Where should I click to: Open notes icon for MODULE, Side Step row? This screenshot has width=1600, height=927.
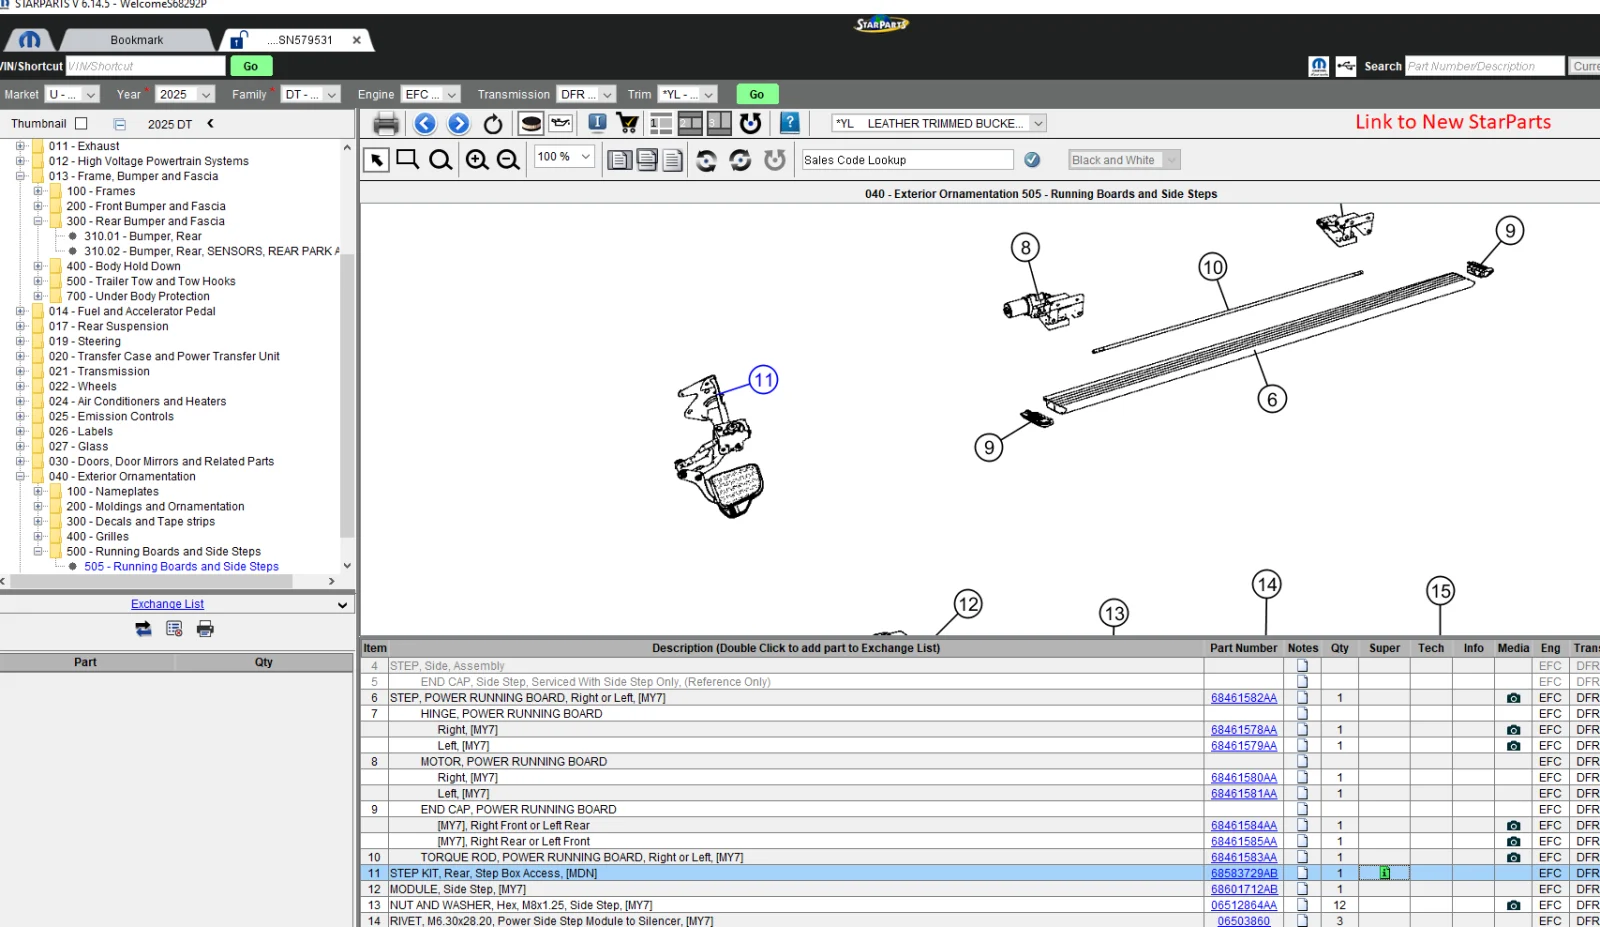pyautogui.click(x=1302, y=889)
